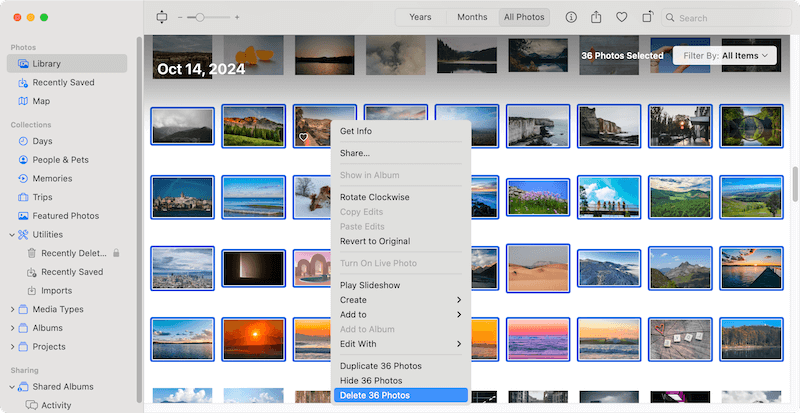This screenshot has height=413, width=800.
Task: Choose Duplicate 36 Photos
Action: (401, 366)
